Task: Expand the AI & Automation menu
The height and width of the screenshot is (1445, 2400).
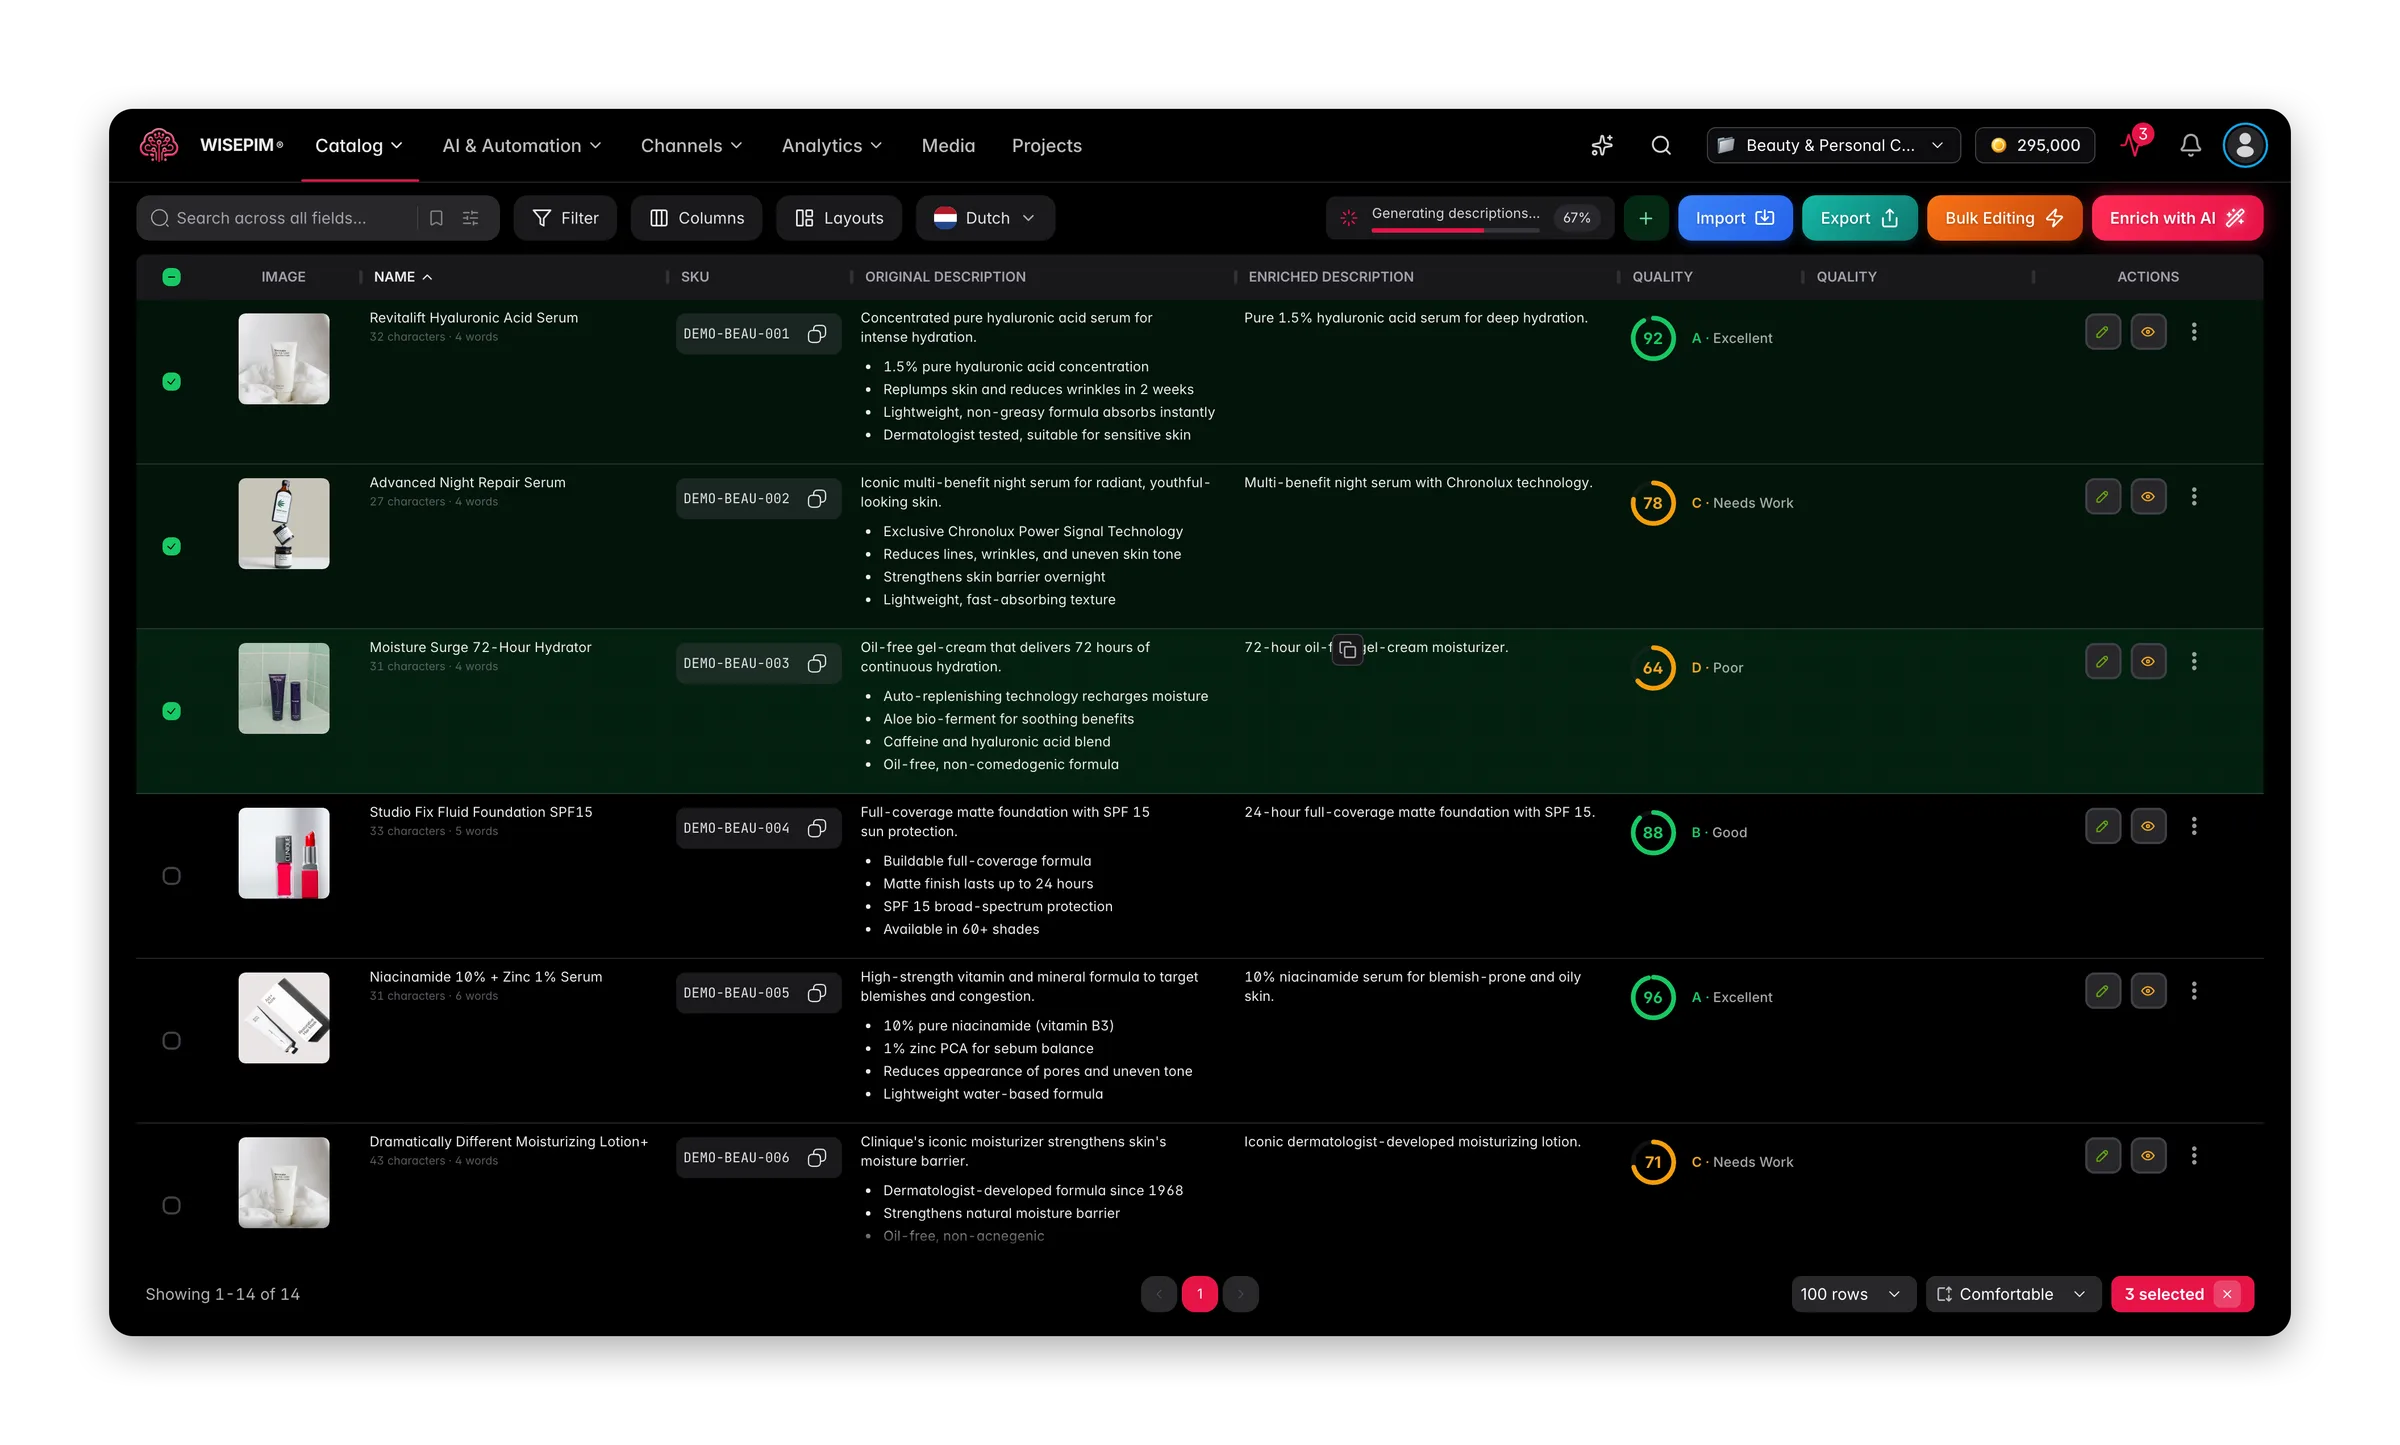Action: pos(522,146)
